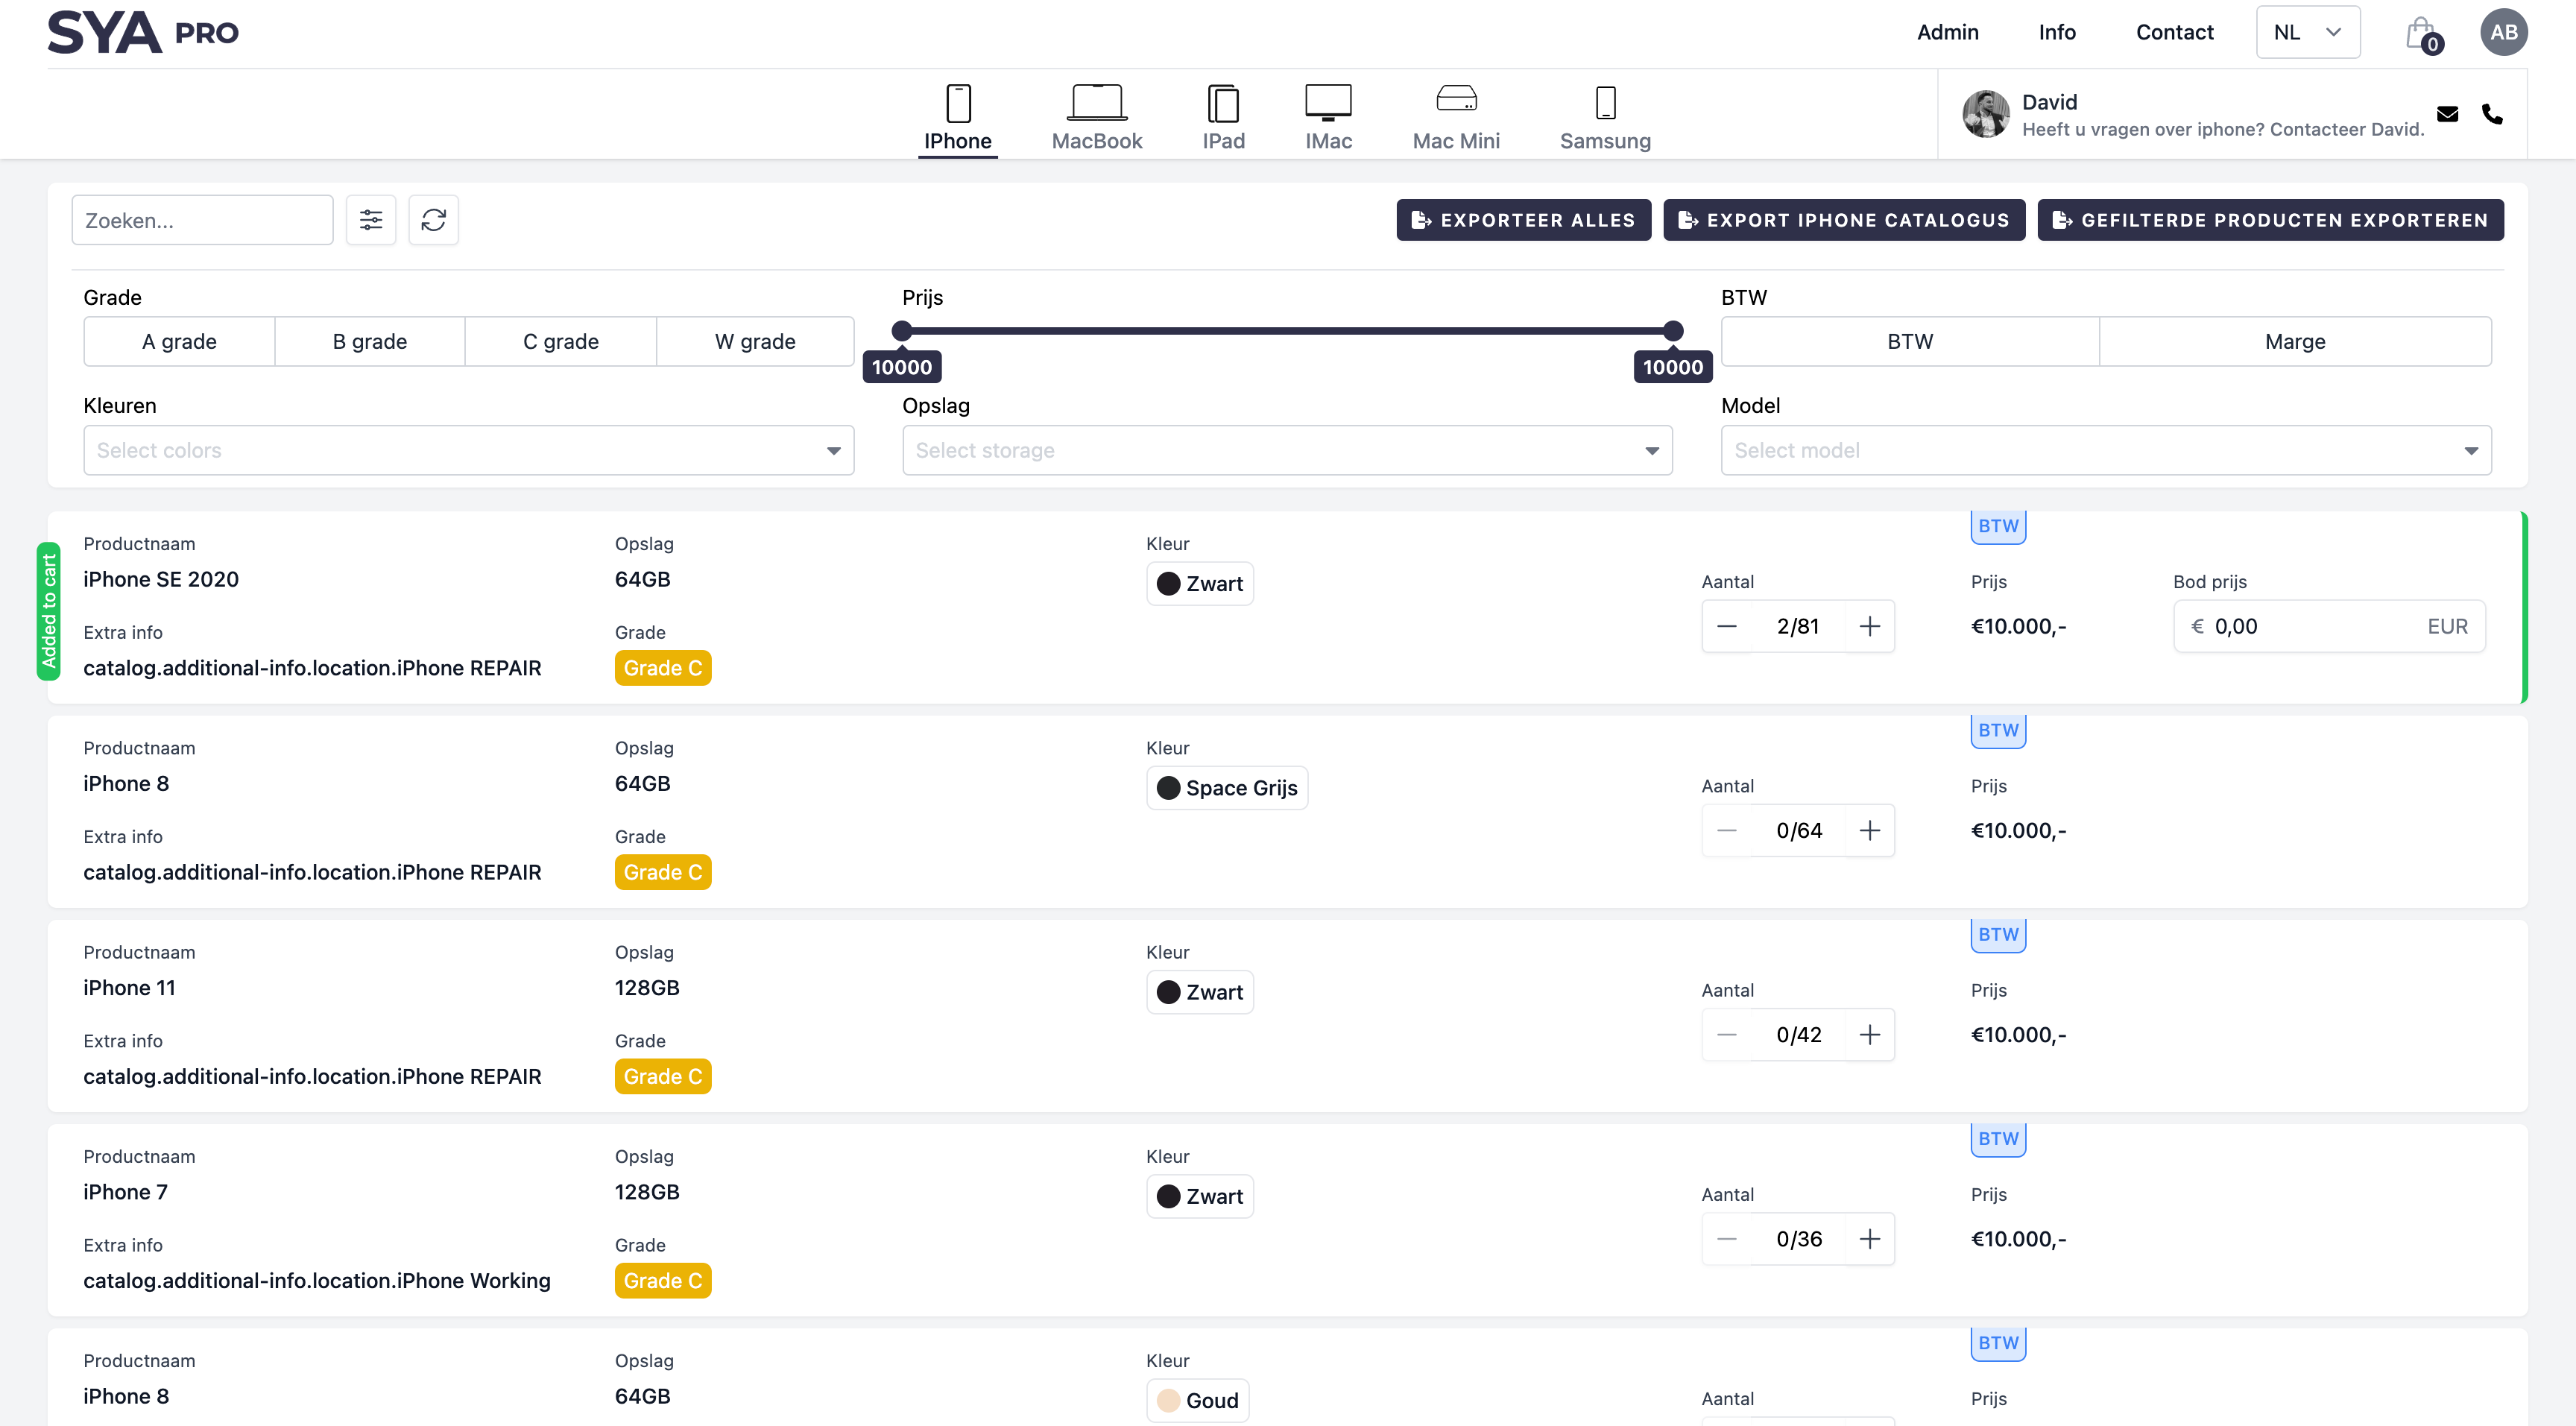Open the NL language dropdown
This screenshot has width=2576, height=1426.
click(2307, 32)
